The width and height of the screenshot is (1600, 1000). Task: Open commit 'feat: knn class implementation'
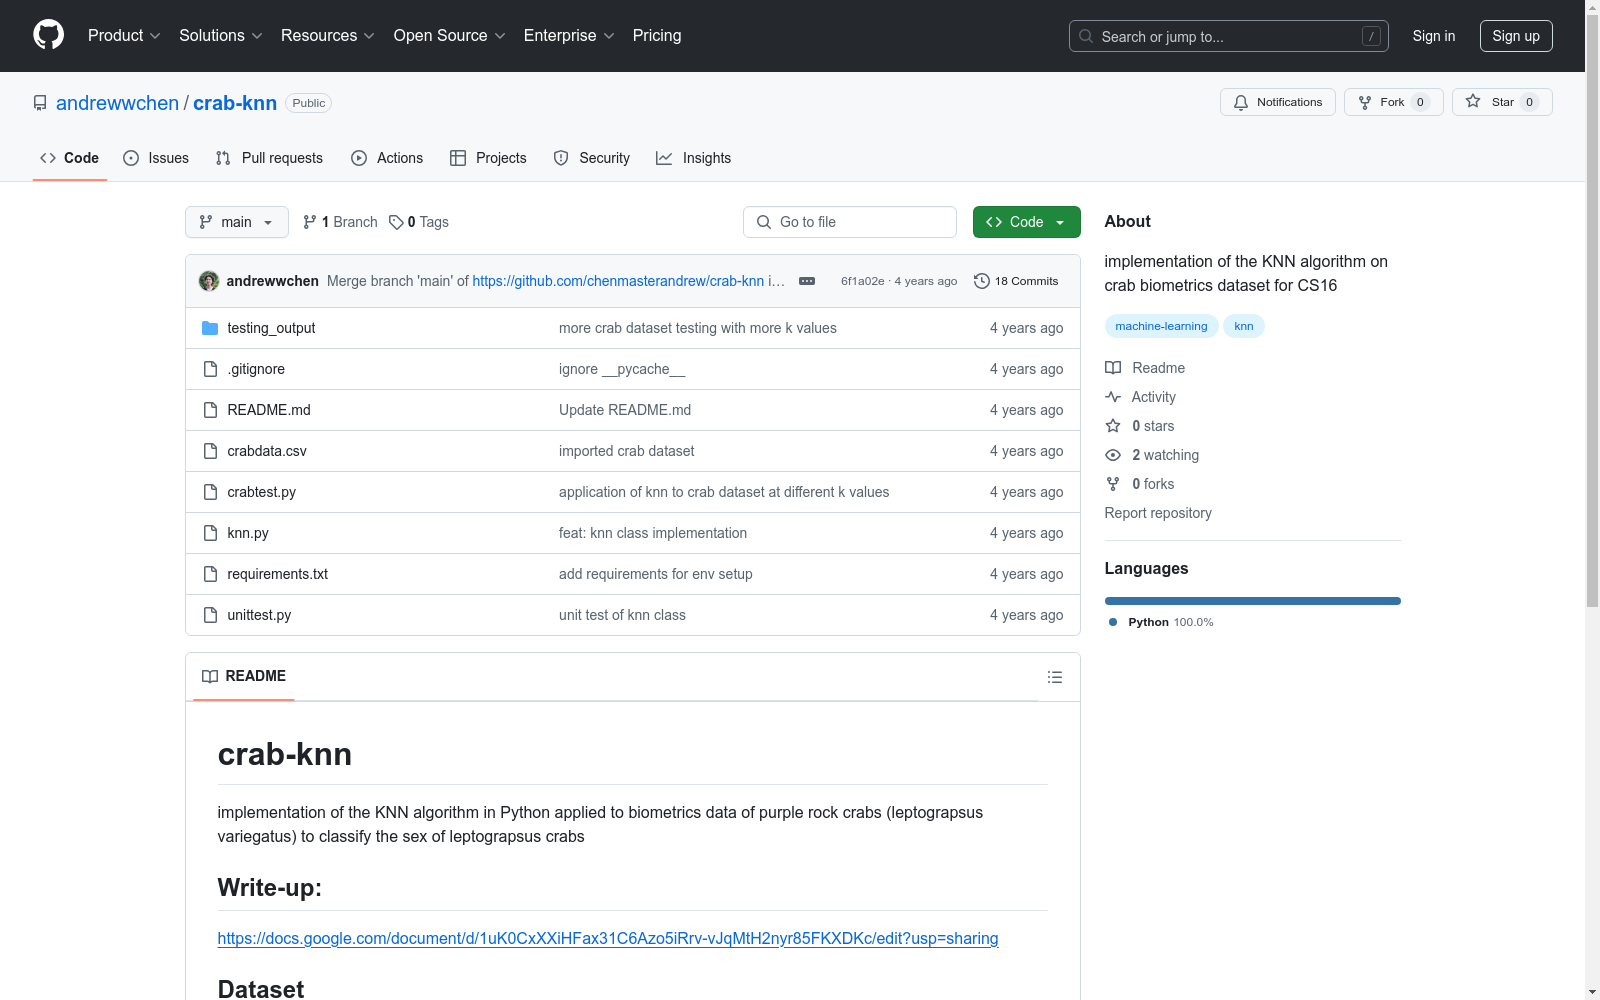[x=653, y=533]
